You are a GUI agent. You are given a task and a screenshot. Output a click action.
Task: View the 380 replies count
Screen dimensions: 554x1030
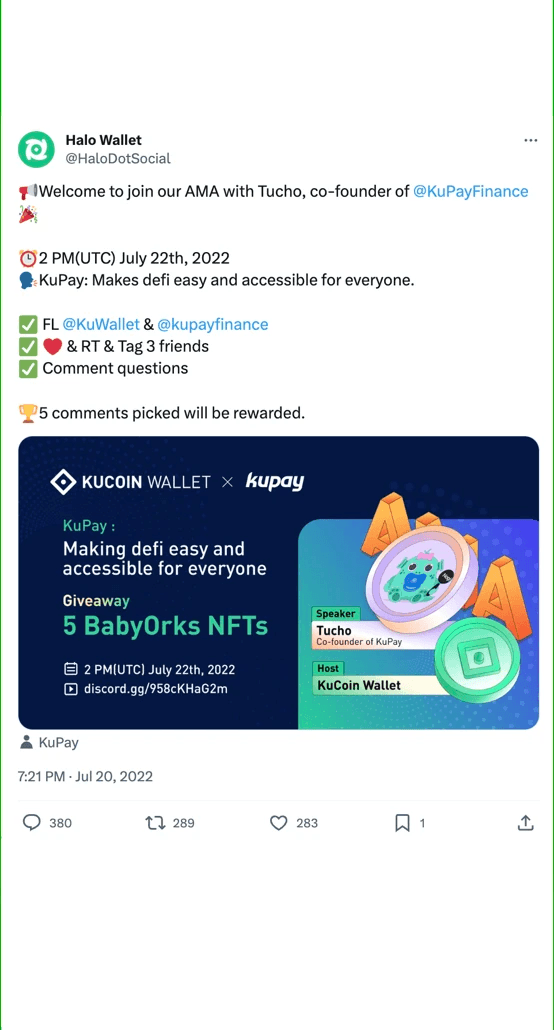click(x=60, y=823)
